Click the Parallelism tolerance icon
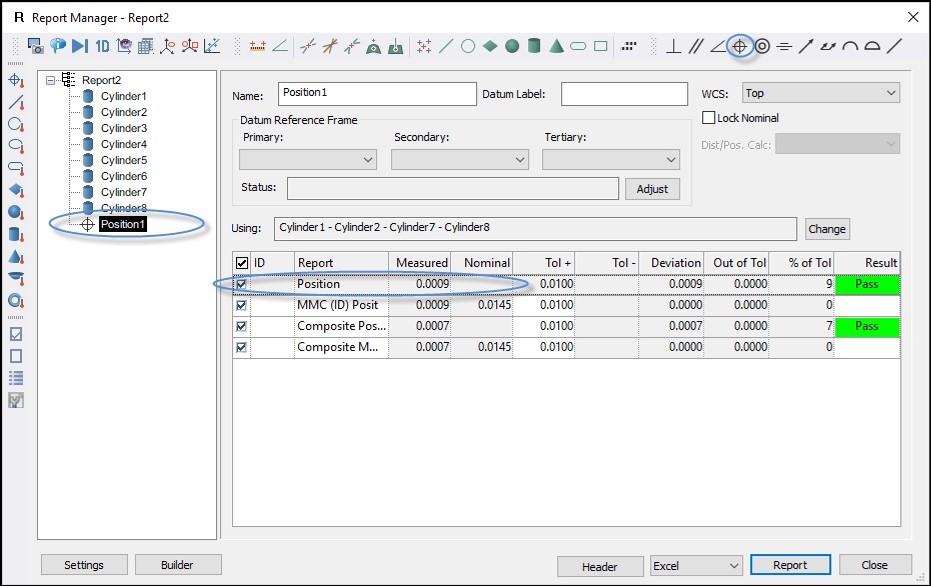The image size is (931, 586). tap(696, 46)
